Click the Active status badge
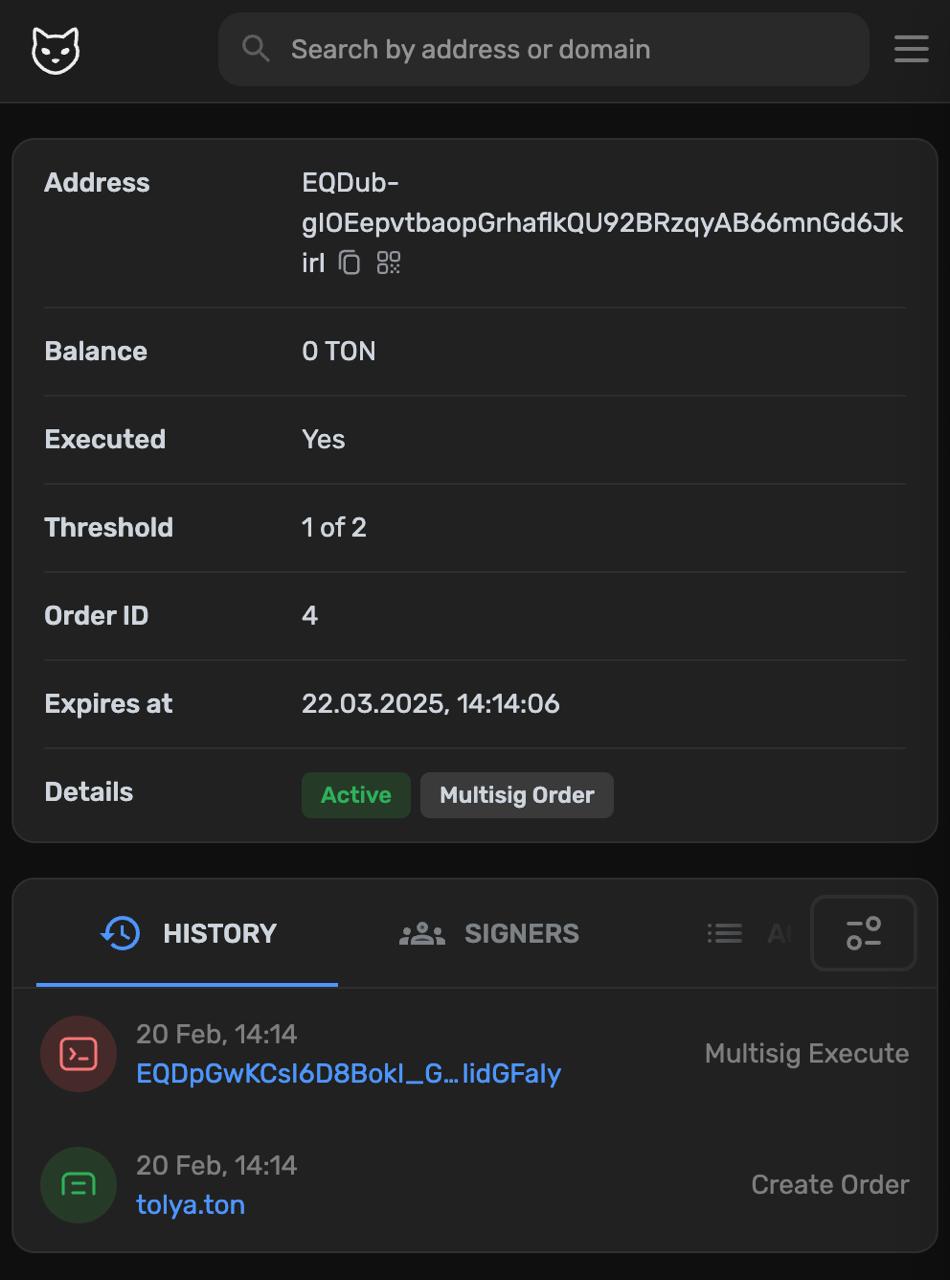950x1280 pixels. click(x=356, y=795)
